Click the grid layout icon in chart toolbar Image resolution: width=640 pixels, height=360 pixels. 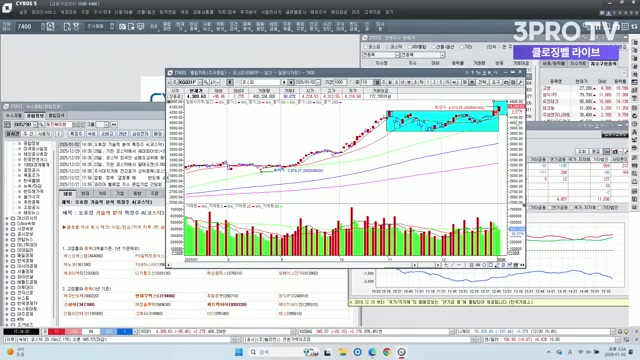(x=377, y=82)
